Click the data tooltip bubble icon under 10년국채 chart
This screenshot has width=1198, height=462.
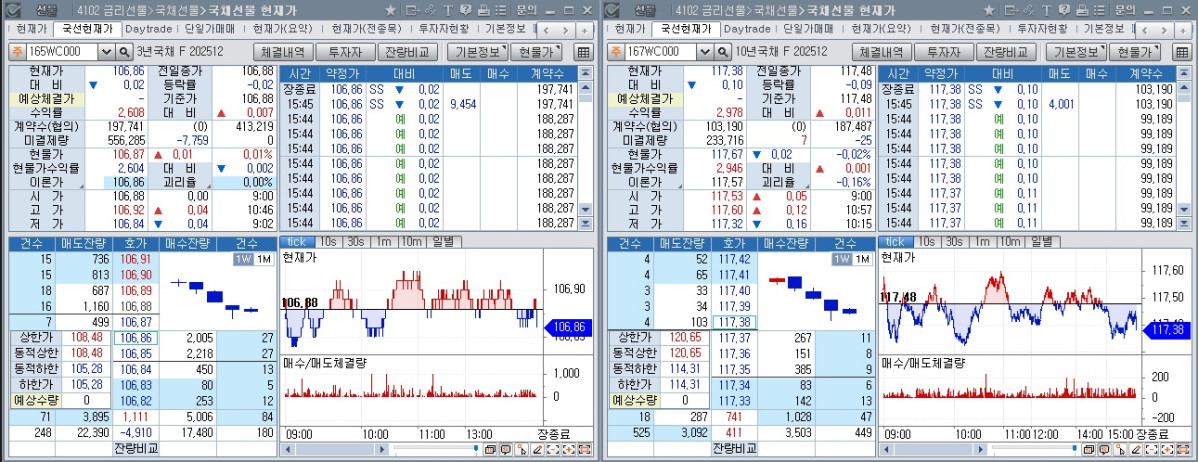[x=1103, y=449]
